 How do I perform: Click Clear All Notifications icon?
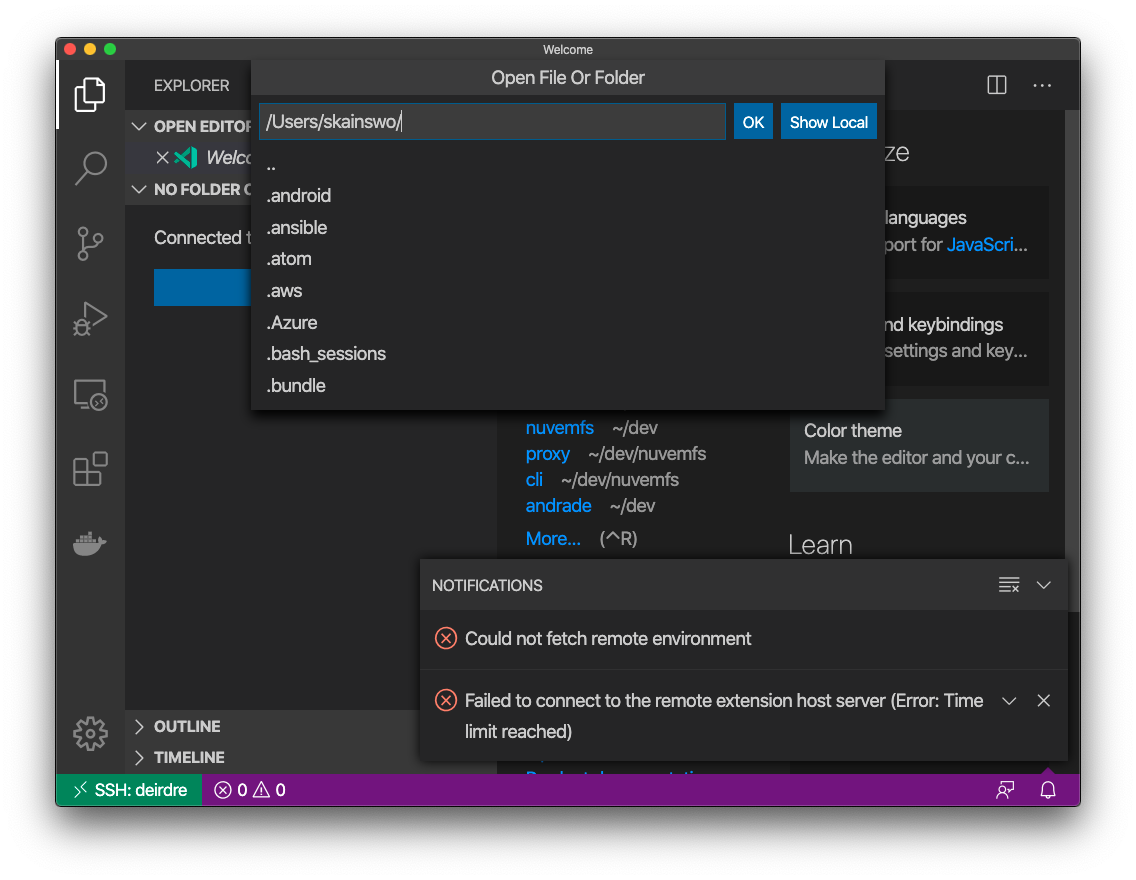pyautogui.click(x=1008, y=584)
